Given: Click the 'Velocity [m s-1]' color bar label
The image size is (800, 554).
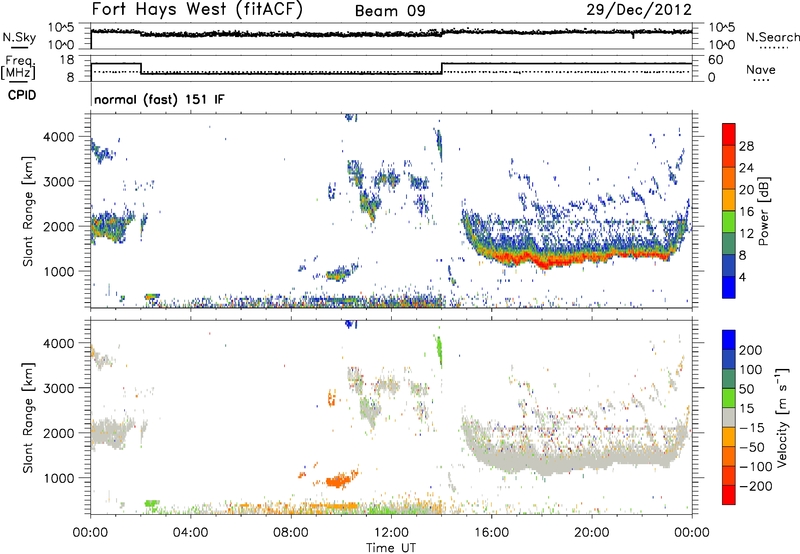Looking at the screenshot, I should click(x=781, y=417).
